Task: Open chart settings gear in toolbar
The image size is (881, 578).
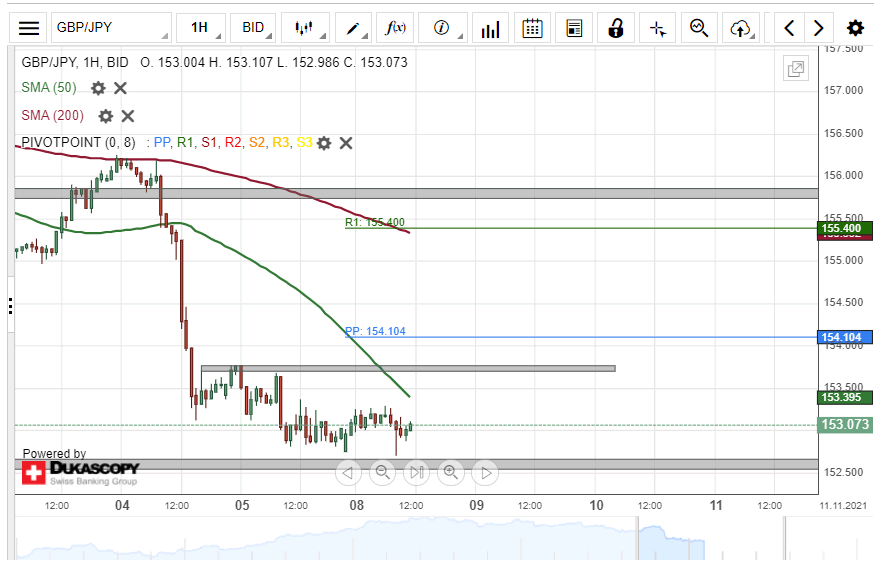Action: [855, 28]
